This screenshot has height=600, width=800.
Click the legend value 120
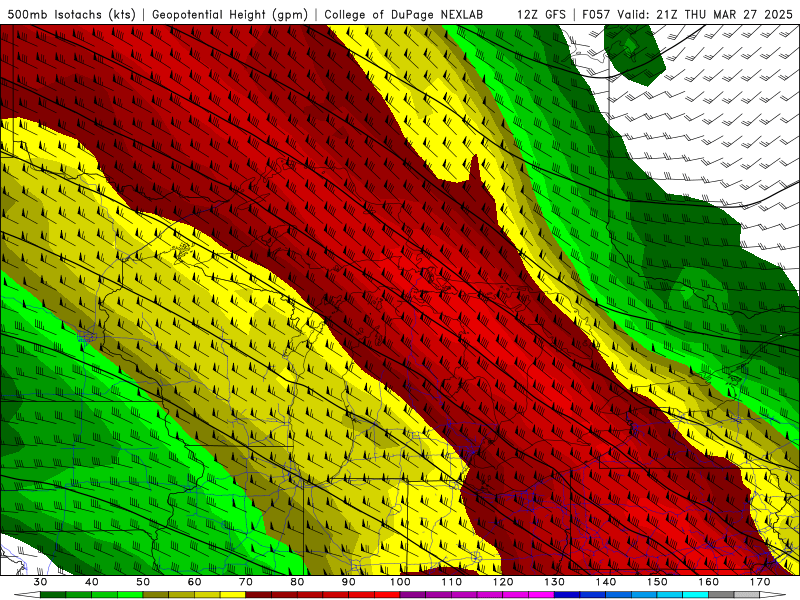click(x=503, y=582)
